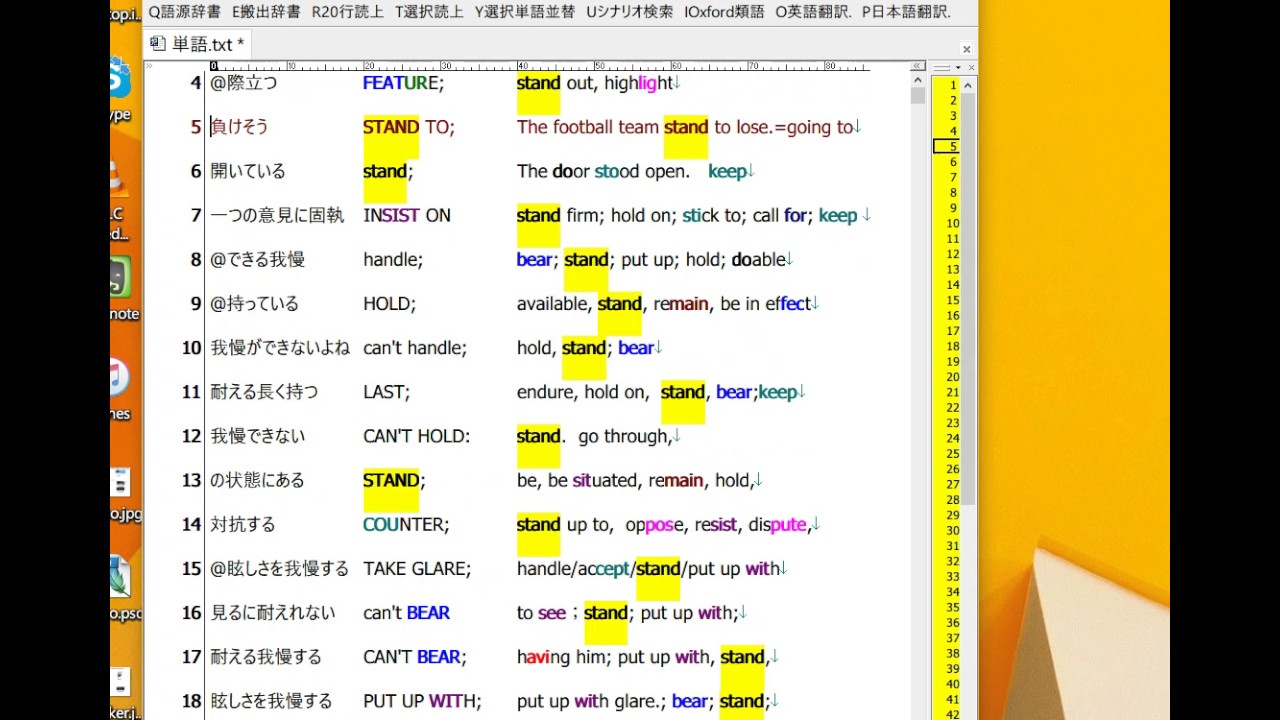Click the side panel grip handle
Image resolution: width=1280 pixels, height=720 pixels.
tap(941, 67)
